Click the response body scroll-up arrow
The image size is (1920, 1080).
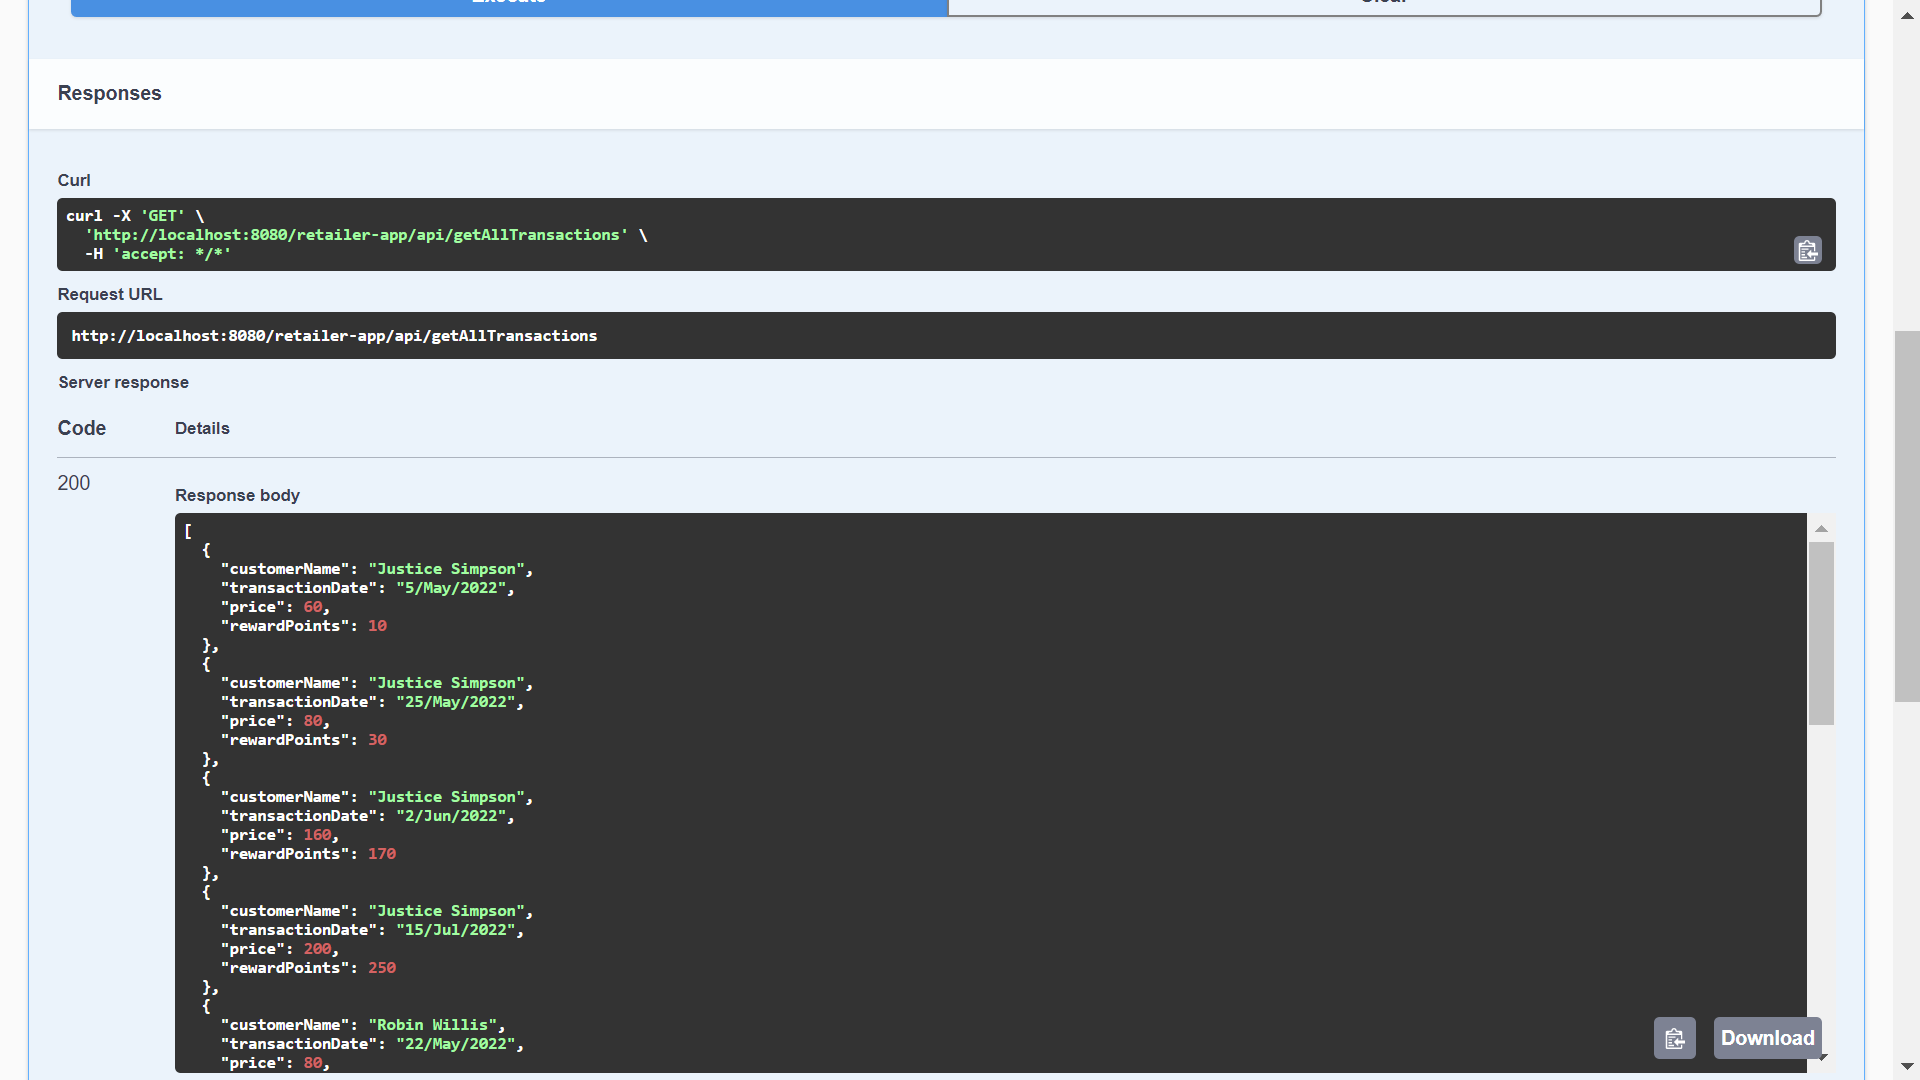[x=1820, y=528]
